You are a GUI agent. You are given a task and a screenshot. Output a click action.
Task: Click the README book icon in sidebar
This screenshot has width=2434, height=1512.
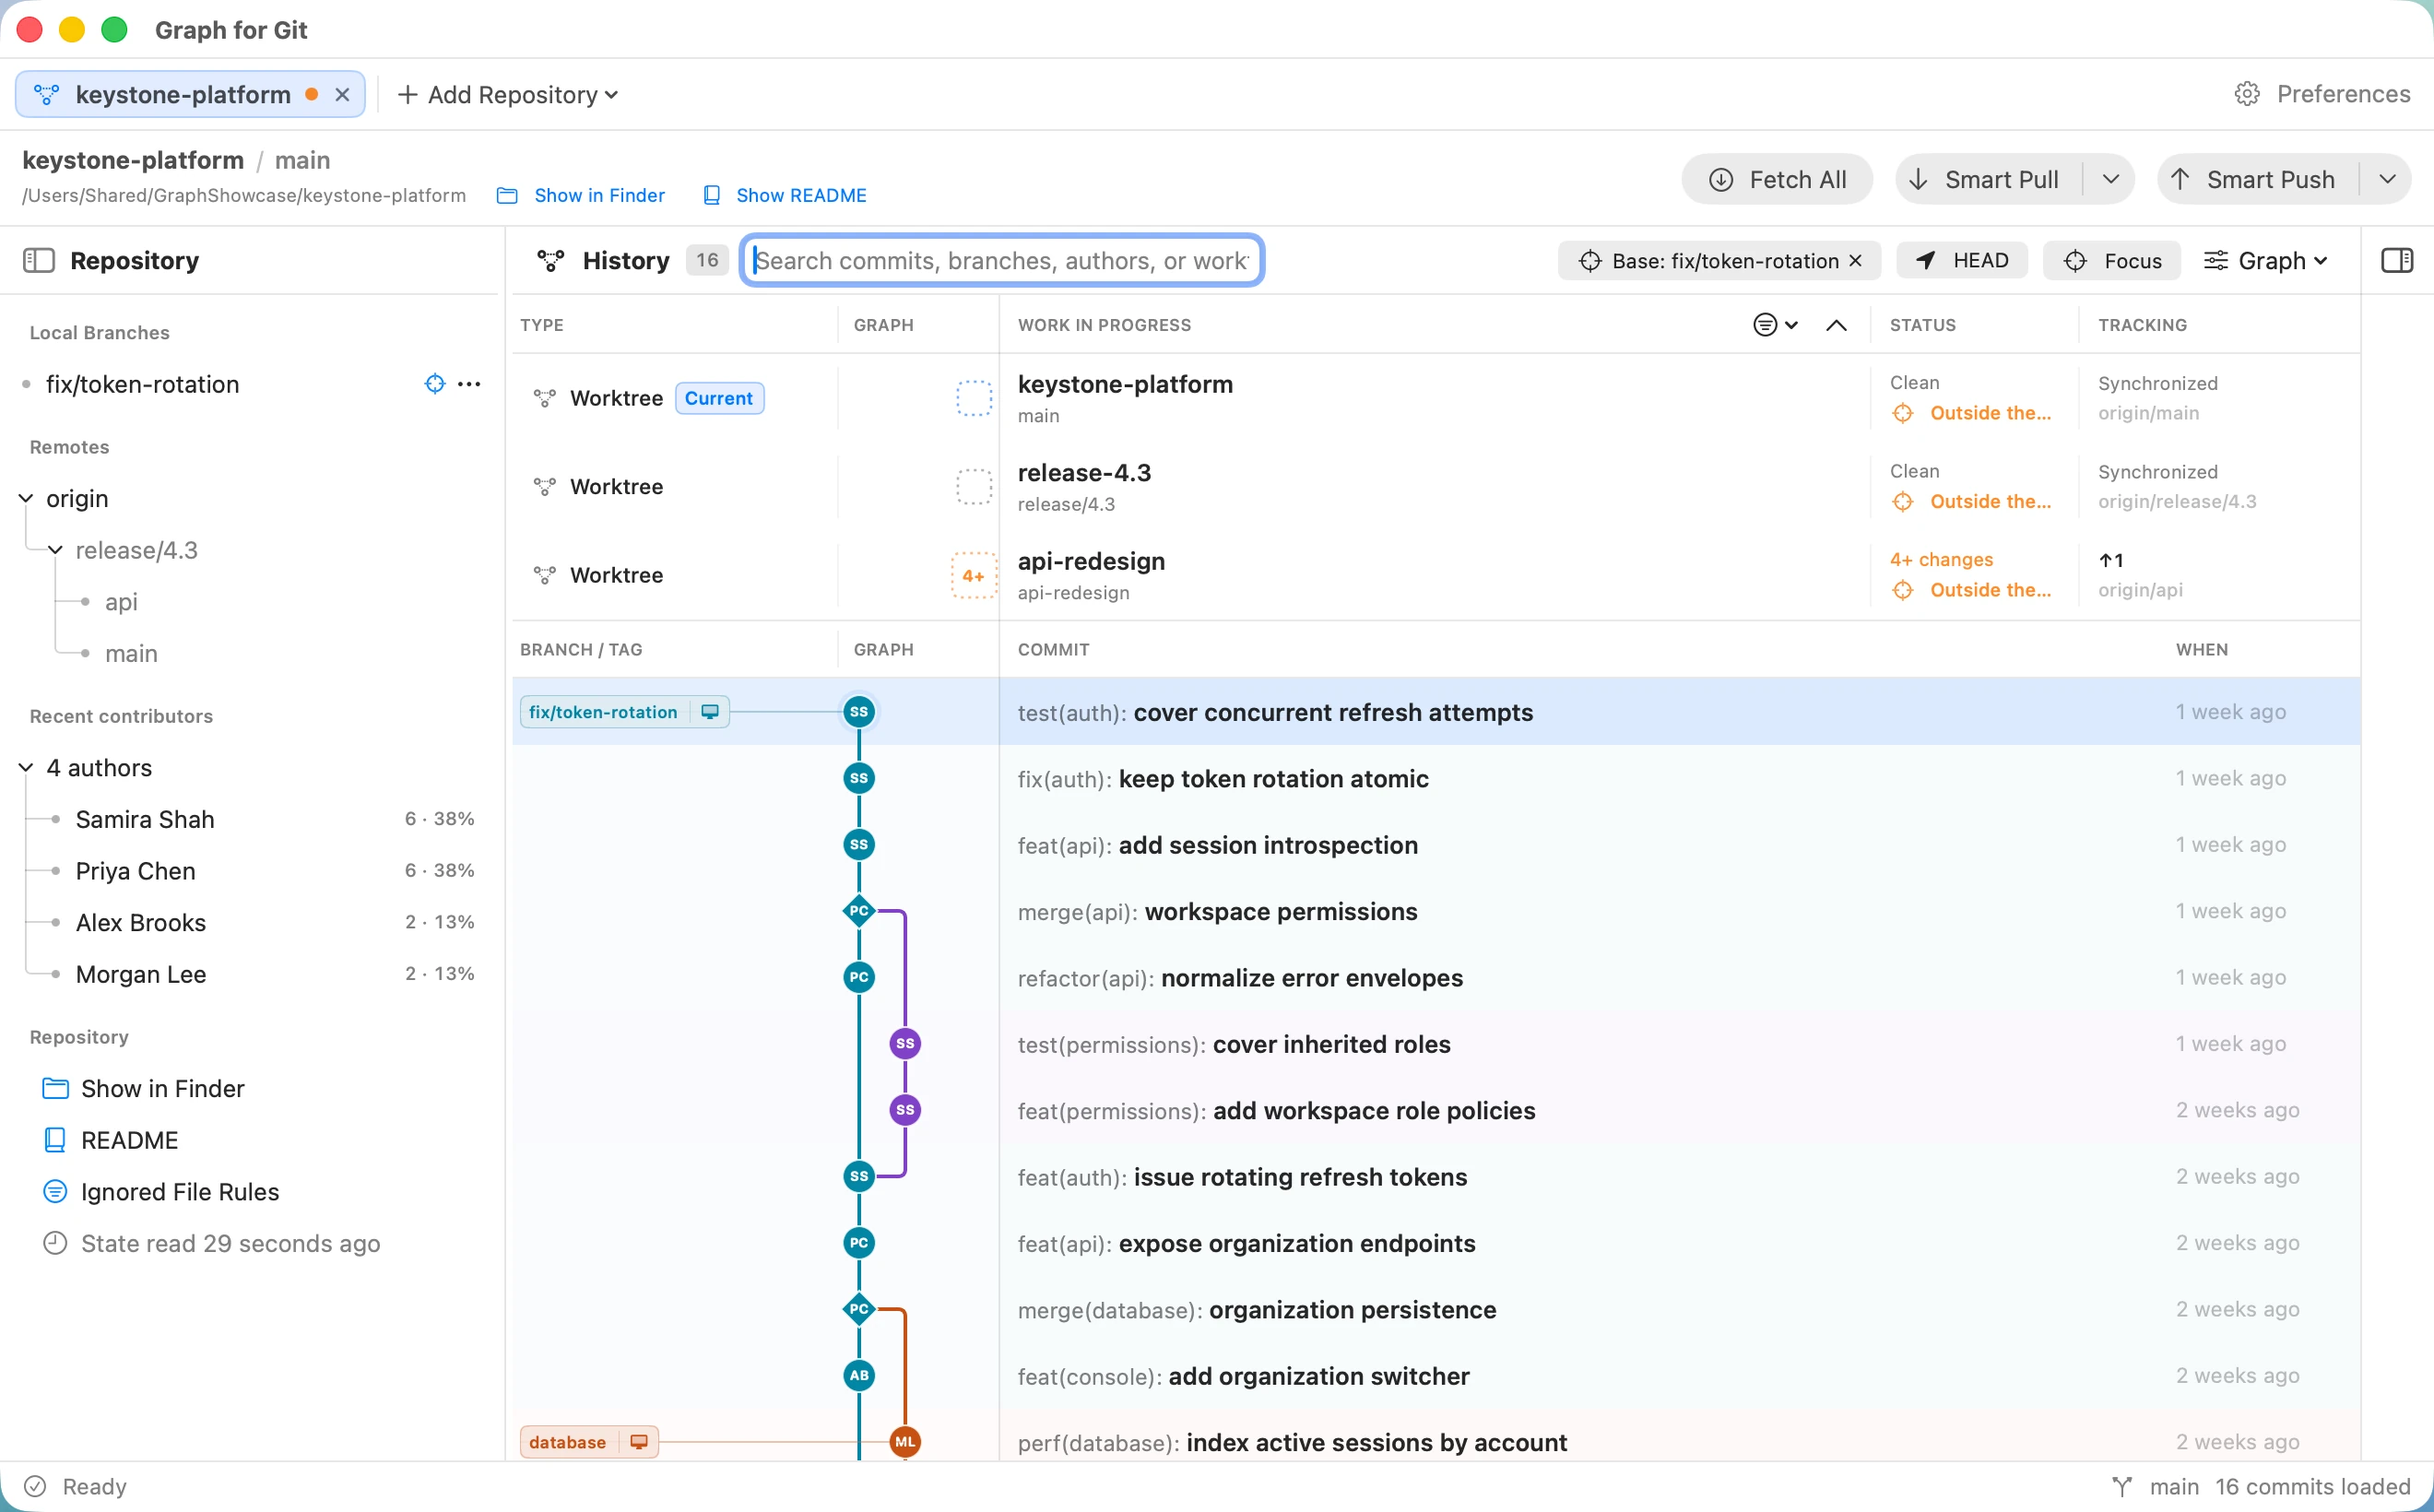click(55, 1141)
